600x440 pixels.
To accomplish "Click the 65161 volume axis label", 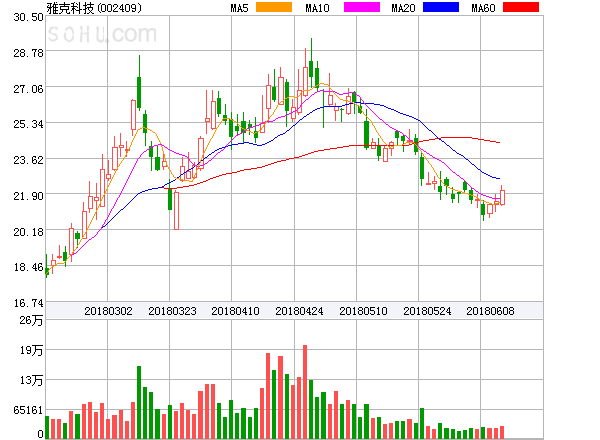I will [28, 410].
